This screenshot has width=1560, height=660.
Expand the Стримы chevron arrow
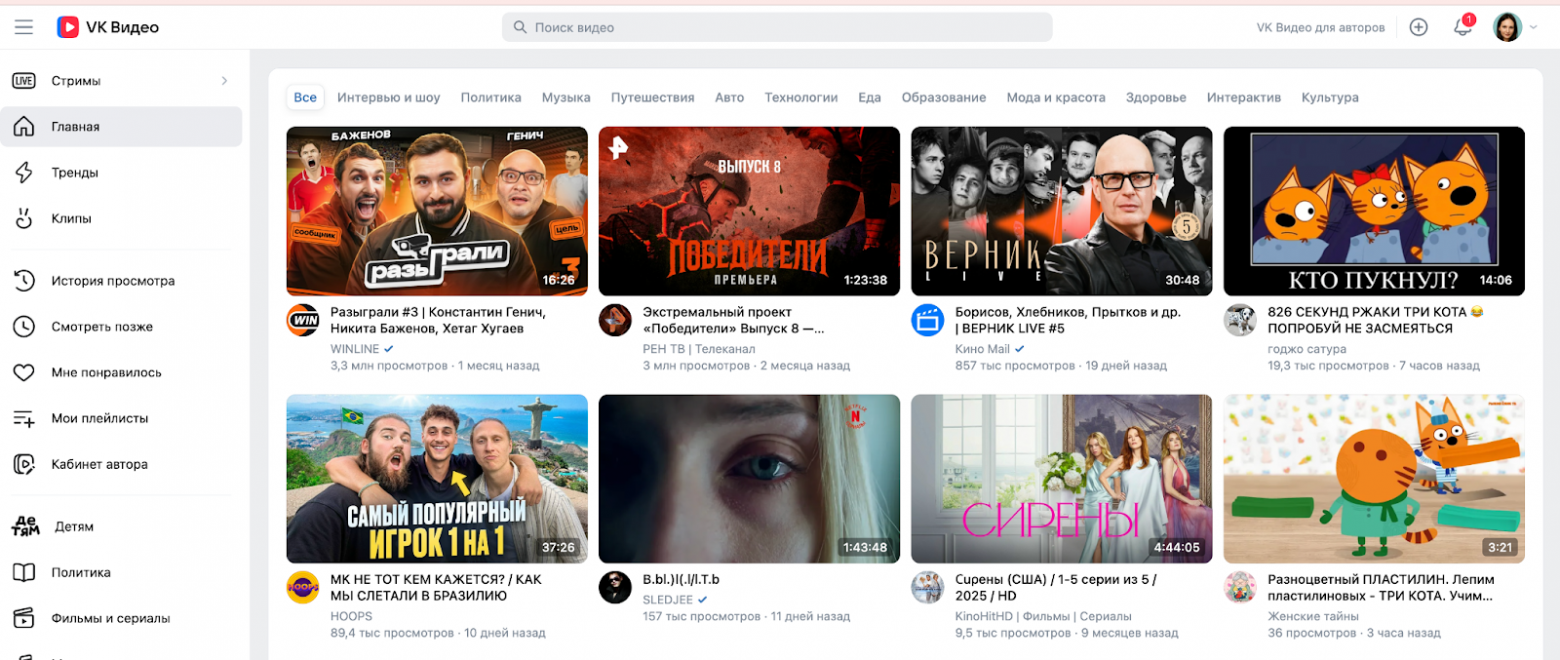[x=224, y=81]
